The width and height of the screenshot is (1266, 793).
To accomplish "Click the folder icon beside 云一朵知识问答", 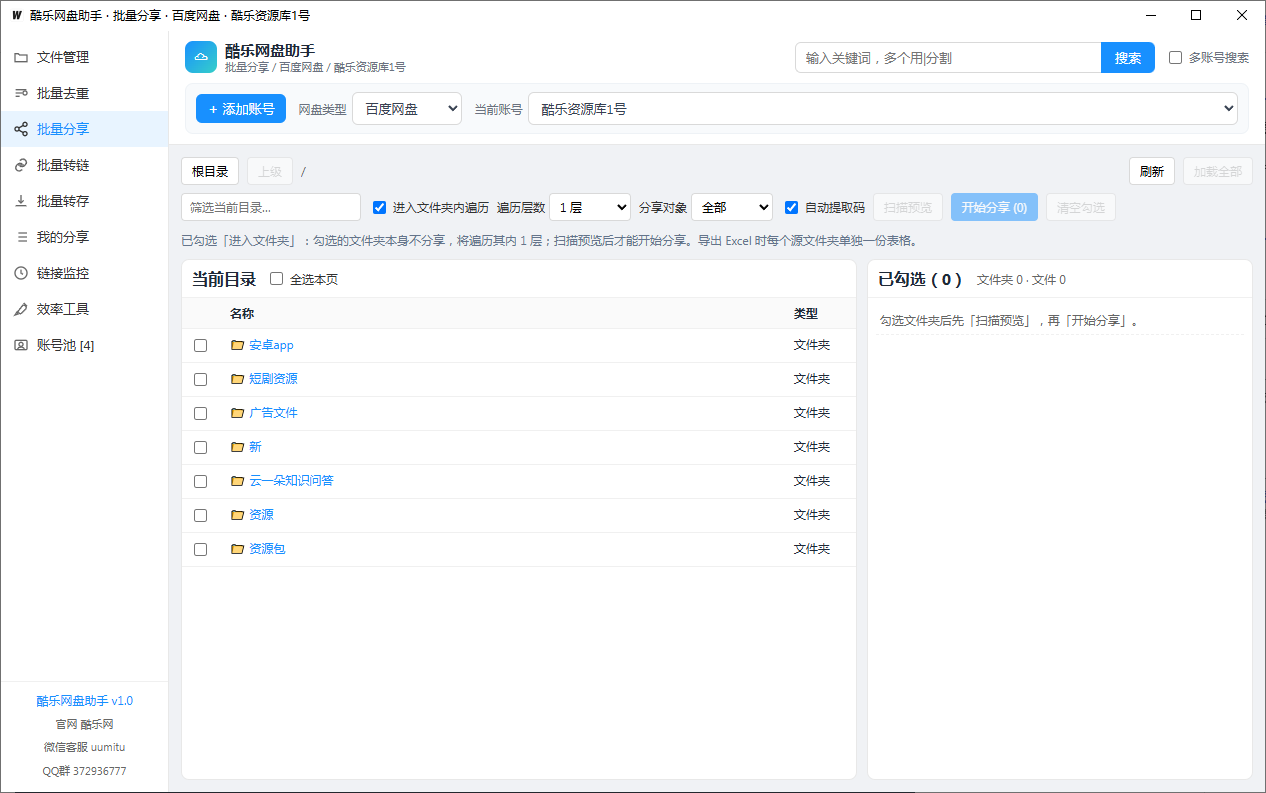I will coord(237,481).
